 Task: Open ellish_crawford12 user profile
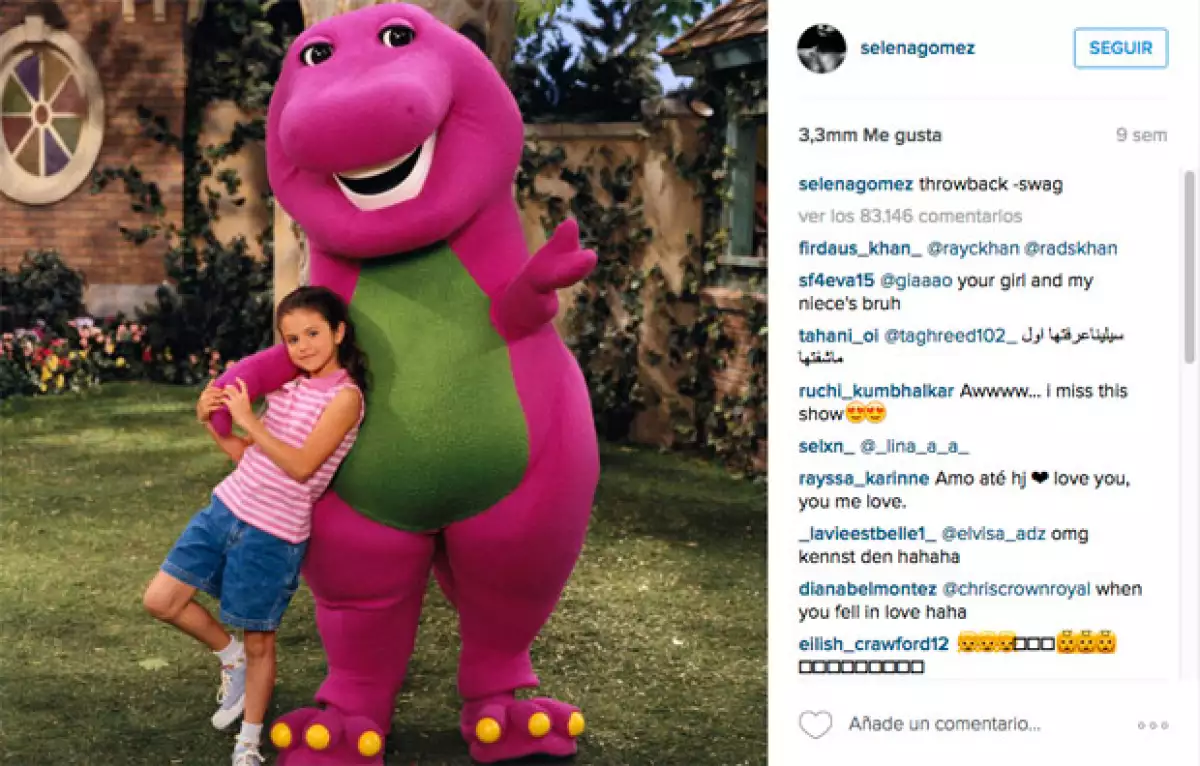coord(875,643)
